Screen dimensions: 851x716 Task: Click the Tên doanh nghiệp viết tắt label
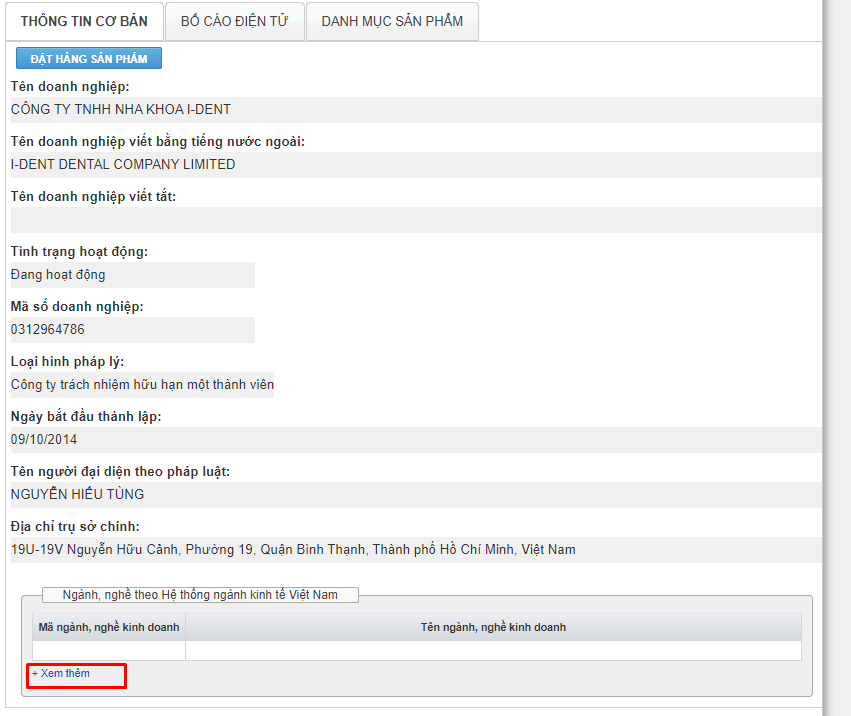[x=93, y=197]
